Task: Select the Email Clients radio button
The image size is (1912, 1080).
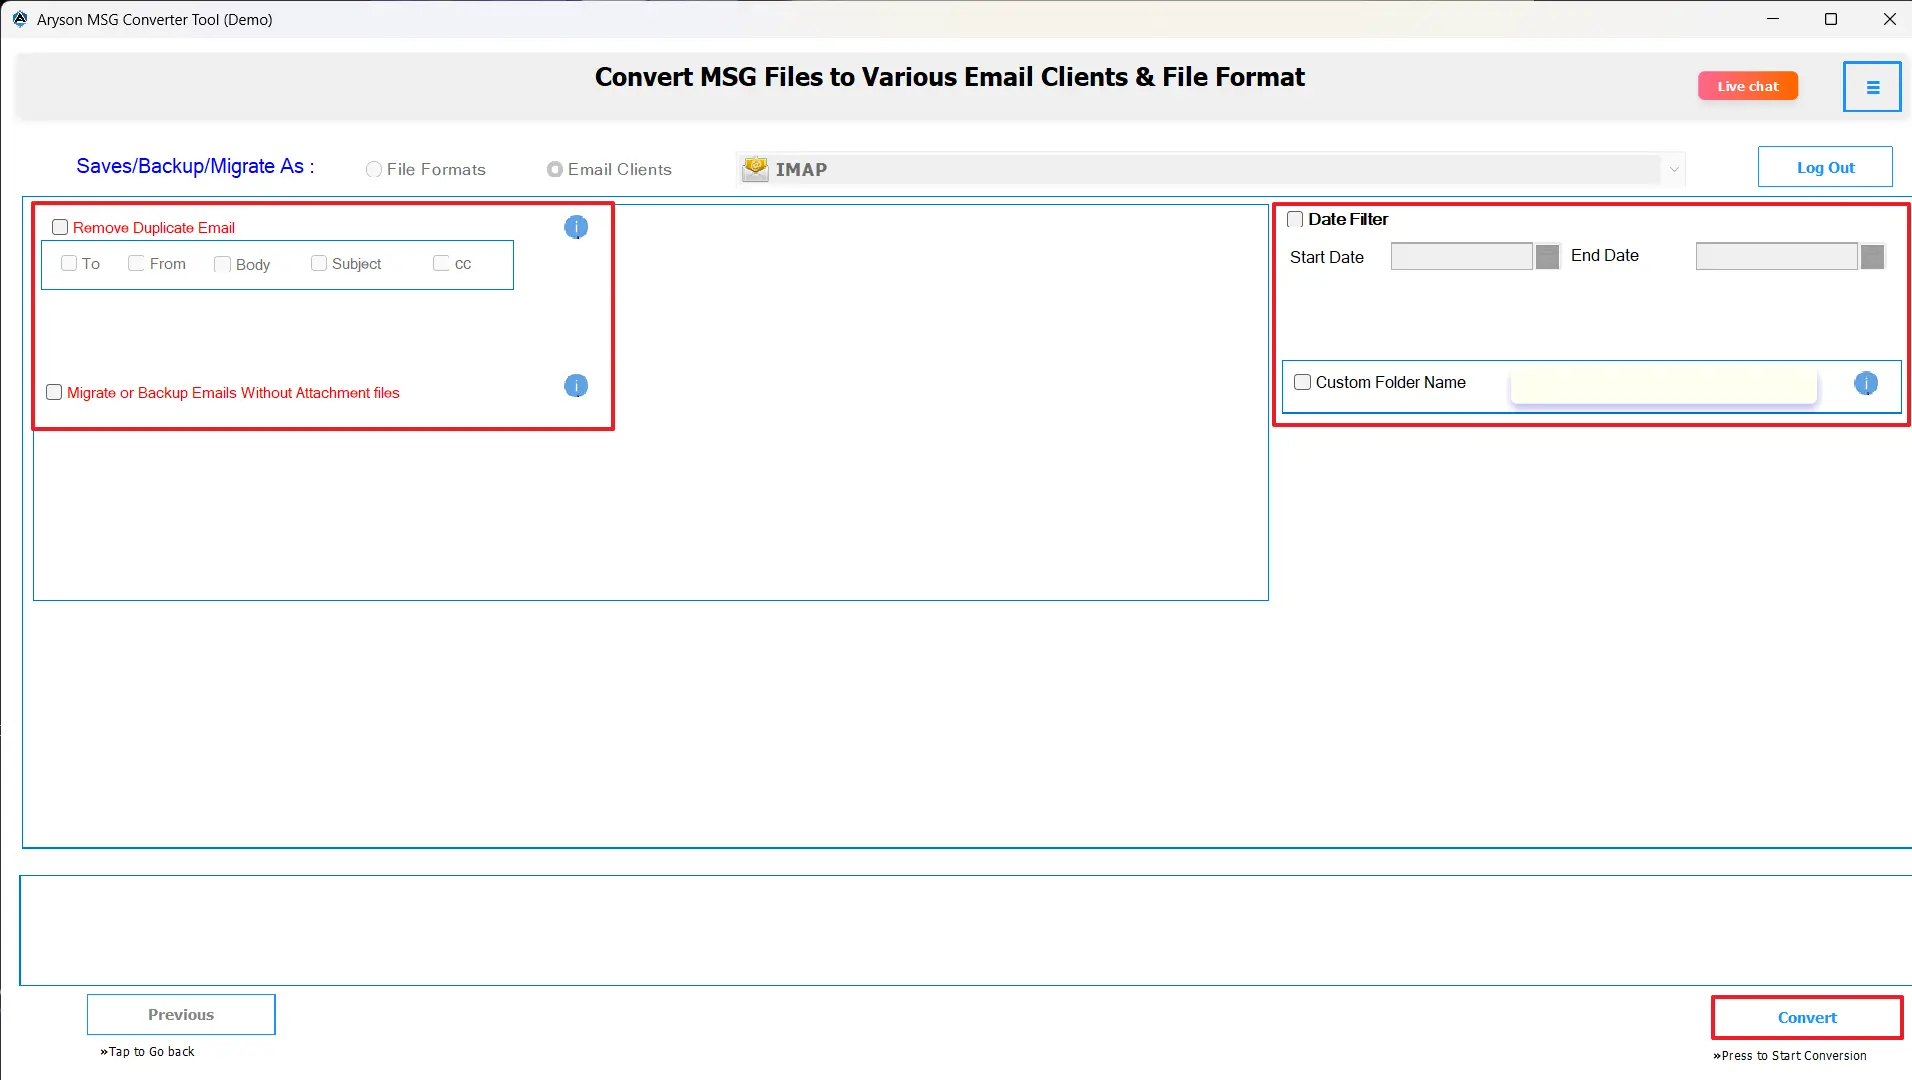Action: tap(555, 169)
